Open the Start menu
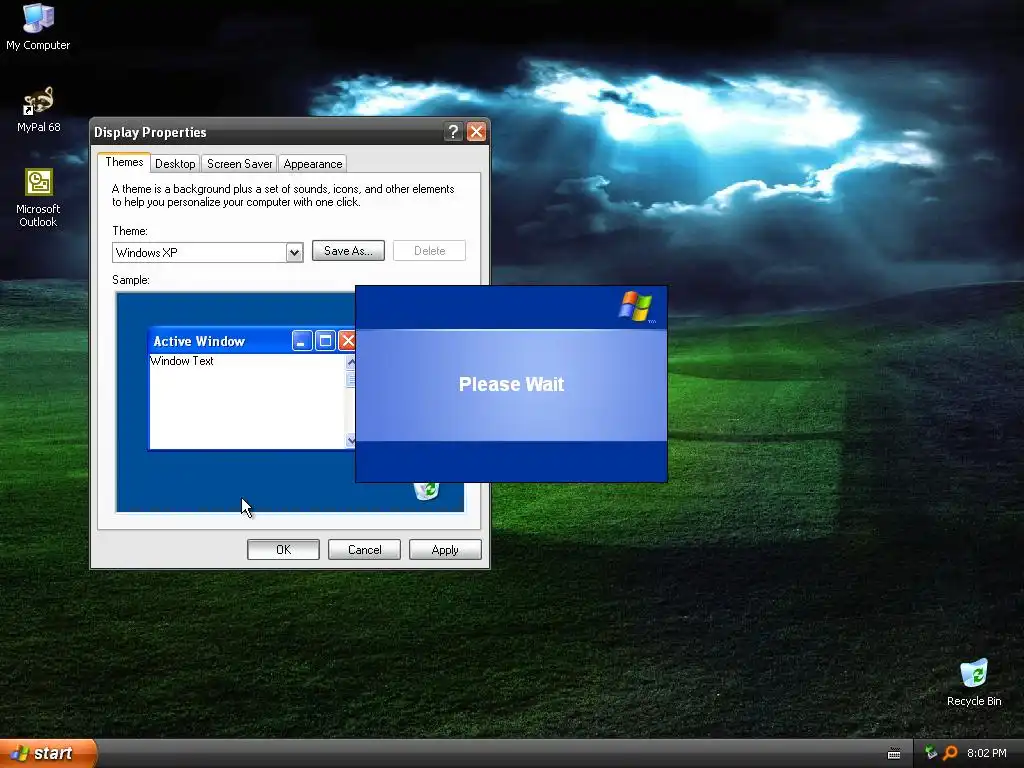The height and width of the screenshot is (768, 1024). click(x=47, y=753)
